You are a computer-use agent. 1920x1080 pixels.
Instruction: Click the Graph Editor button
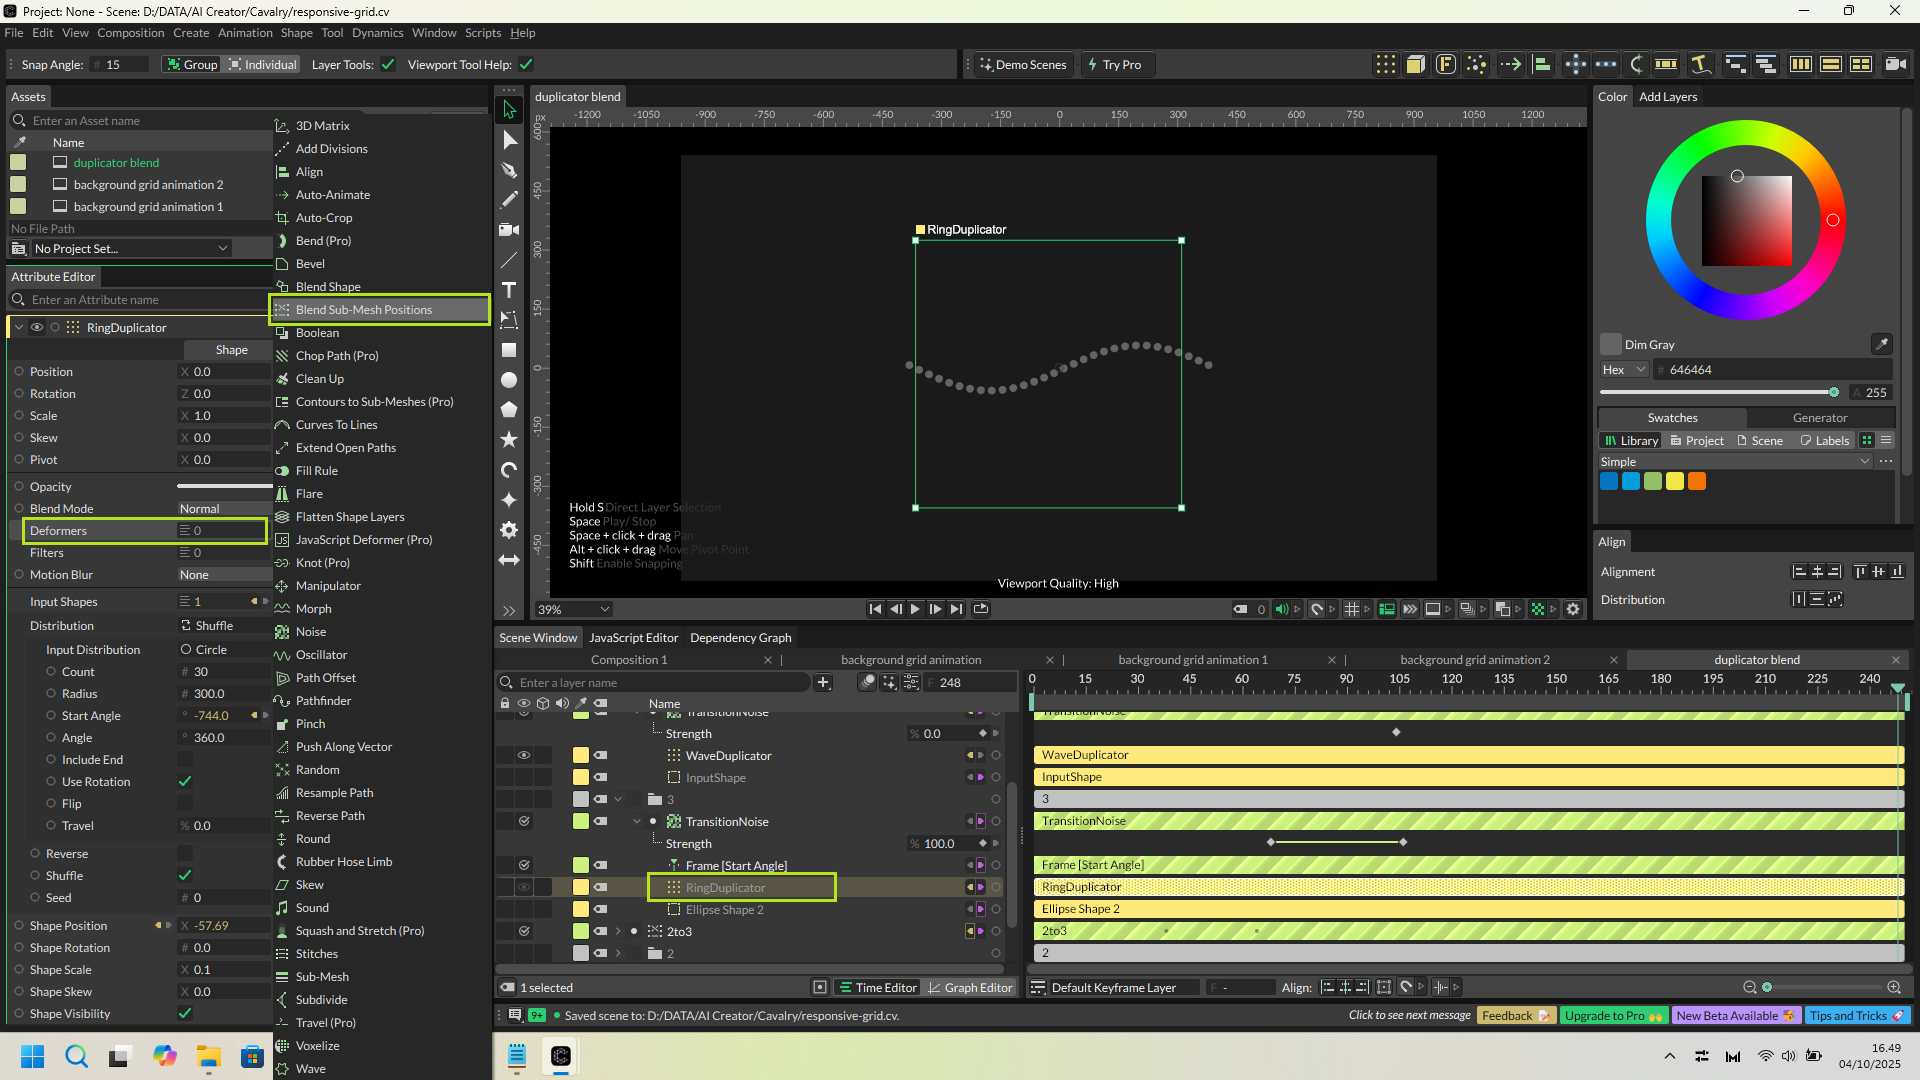point(969,987)
